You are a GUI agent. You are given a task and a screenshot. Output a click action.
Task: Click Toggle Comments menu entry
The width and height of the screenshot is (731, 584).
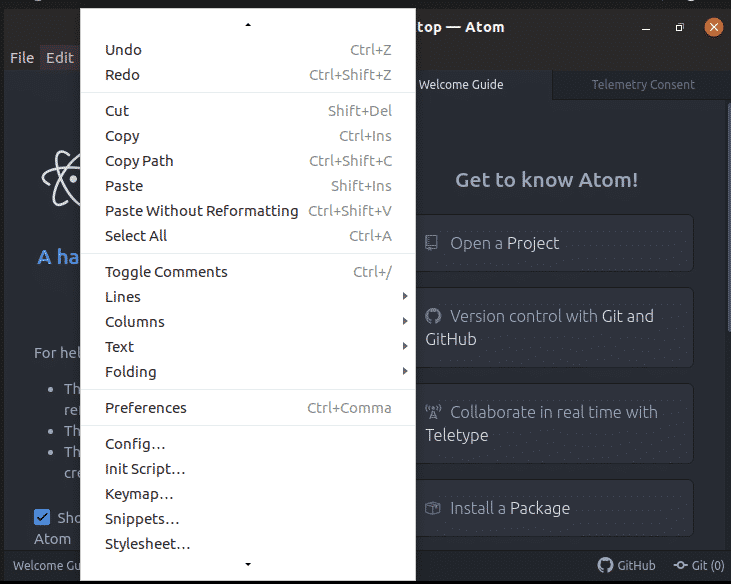click(x=248, y=272)
